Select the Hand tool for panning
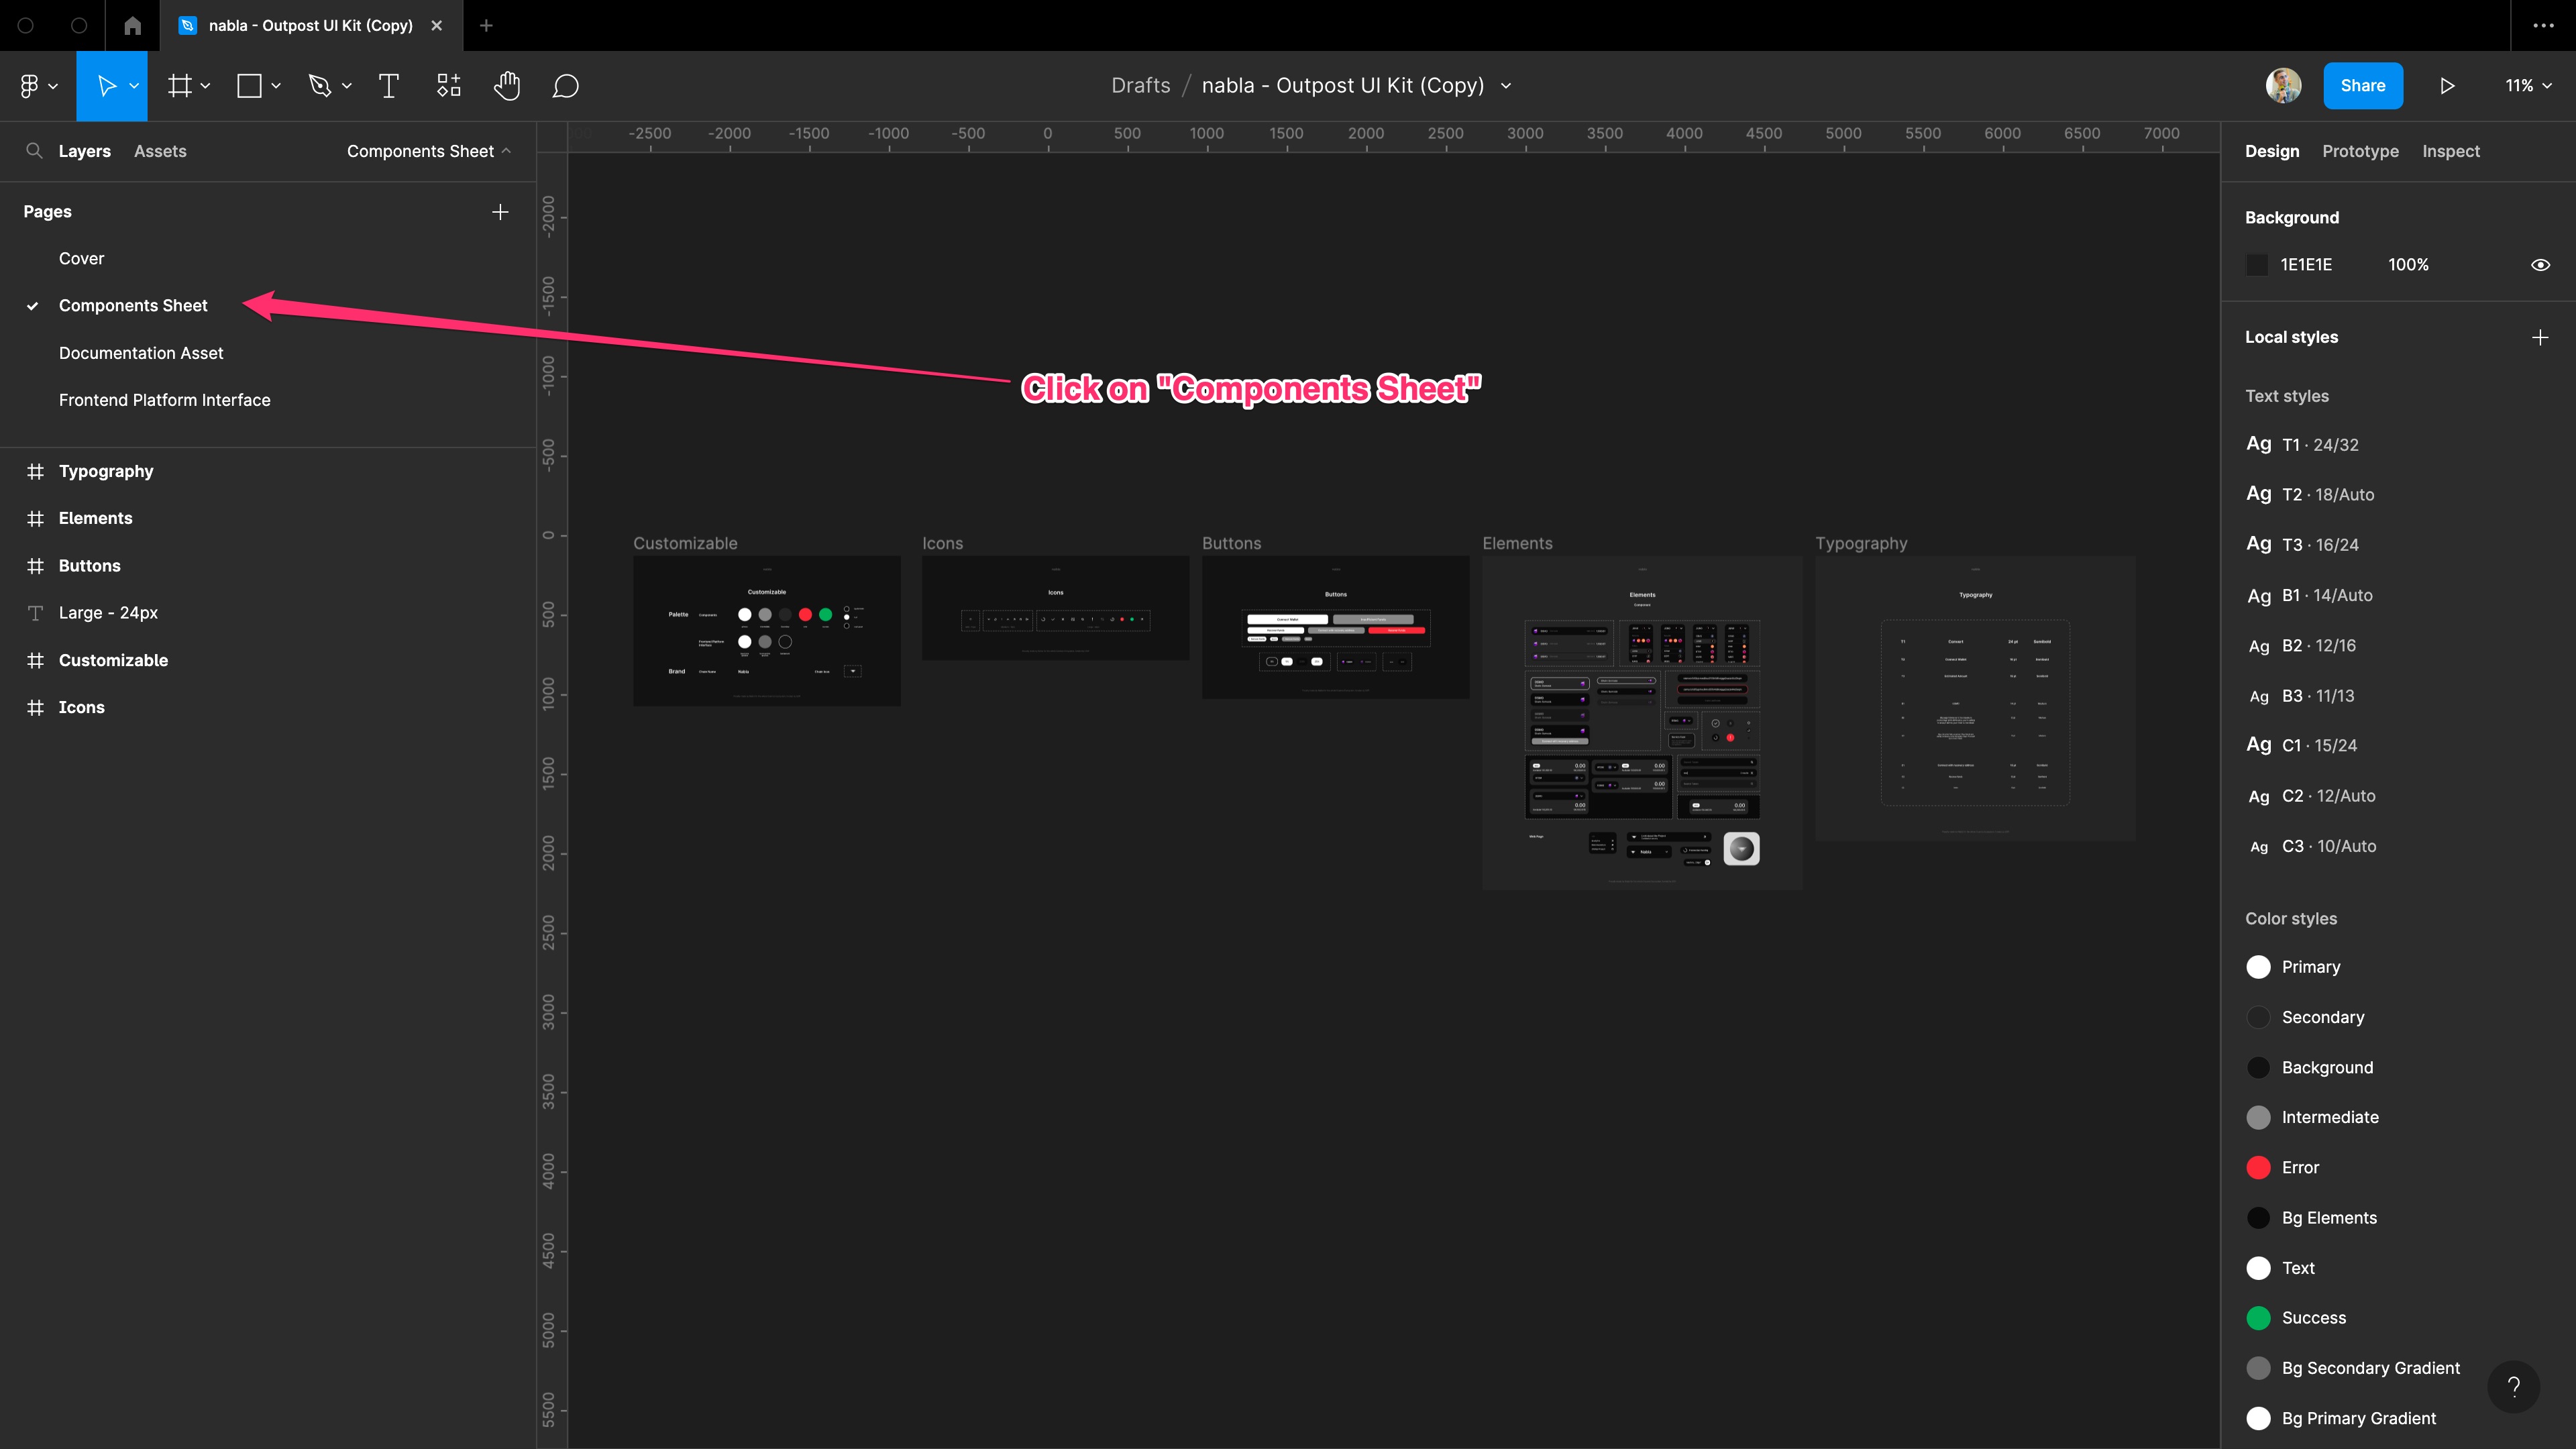 point(508,85)
